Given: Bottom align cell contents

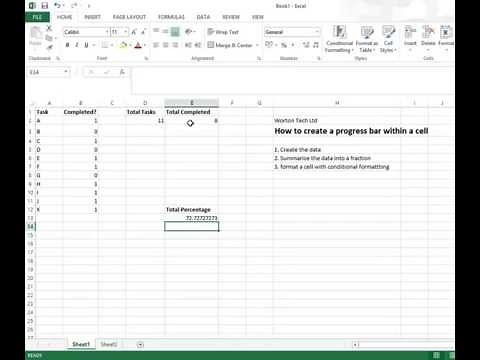Looking at the screenshot, I should coord(175,32).
